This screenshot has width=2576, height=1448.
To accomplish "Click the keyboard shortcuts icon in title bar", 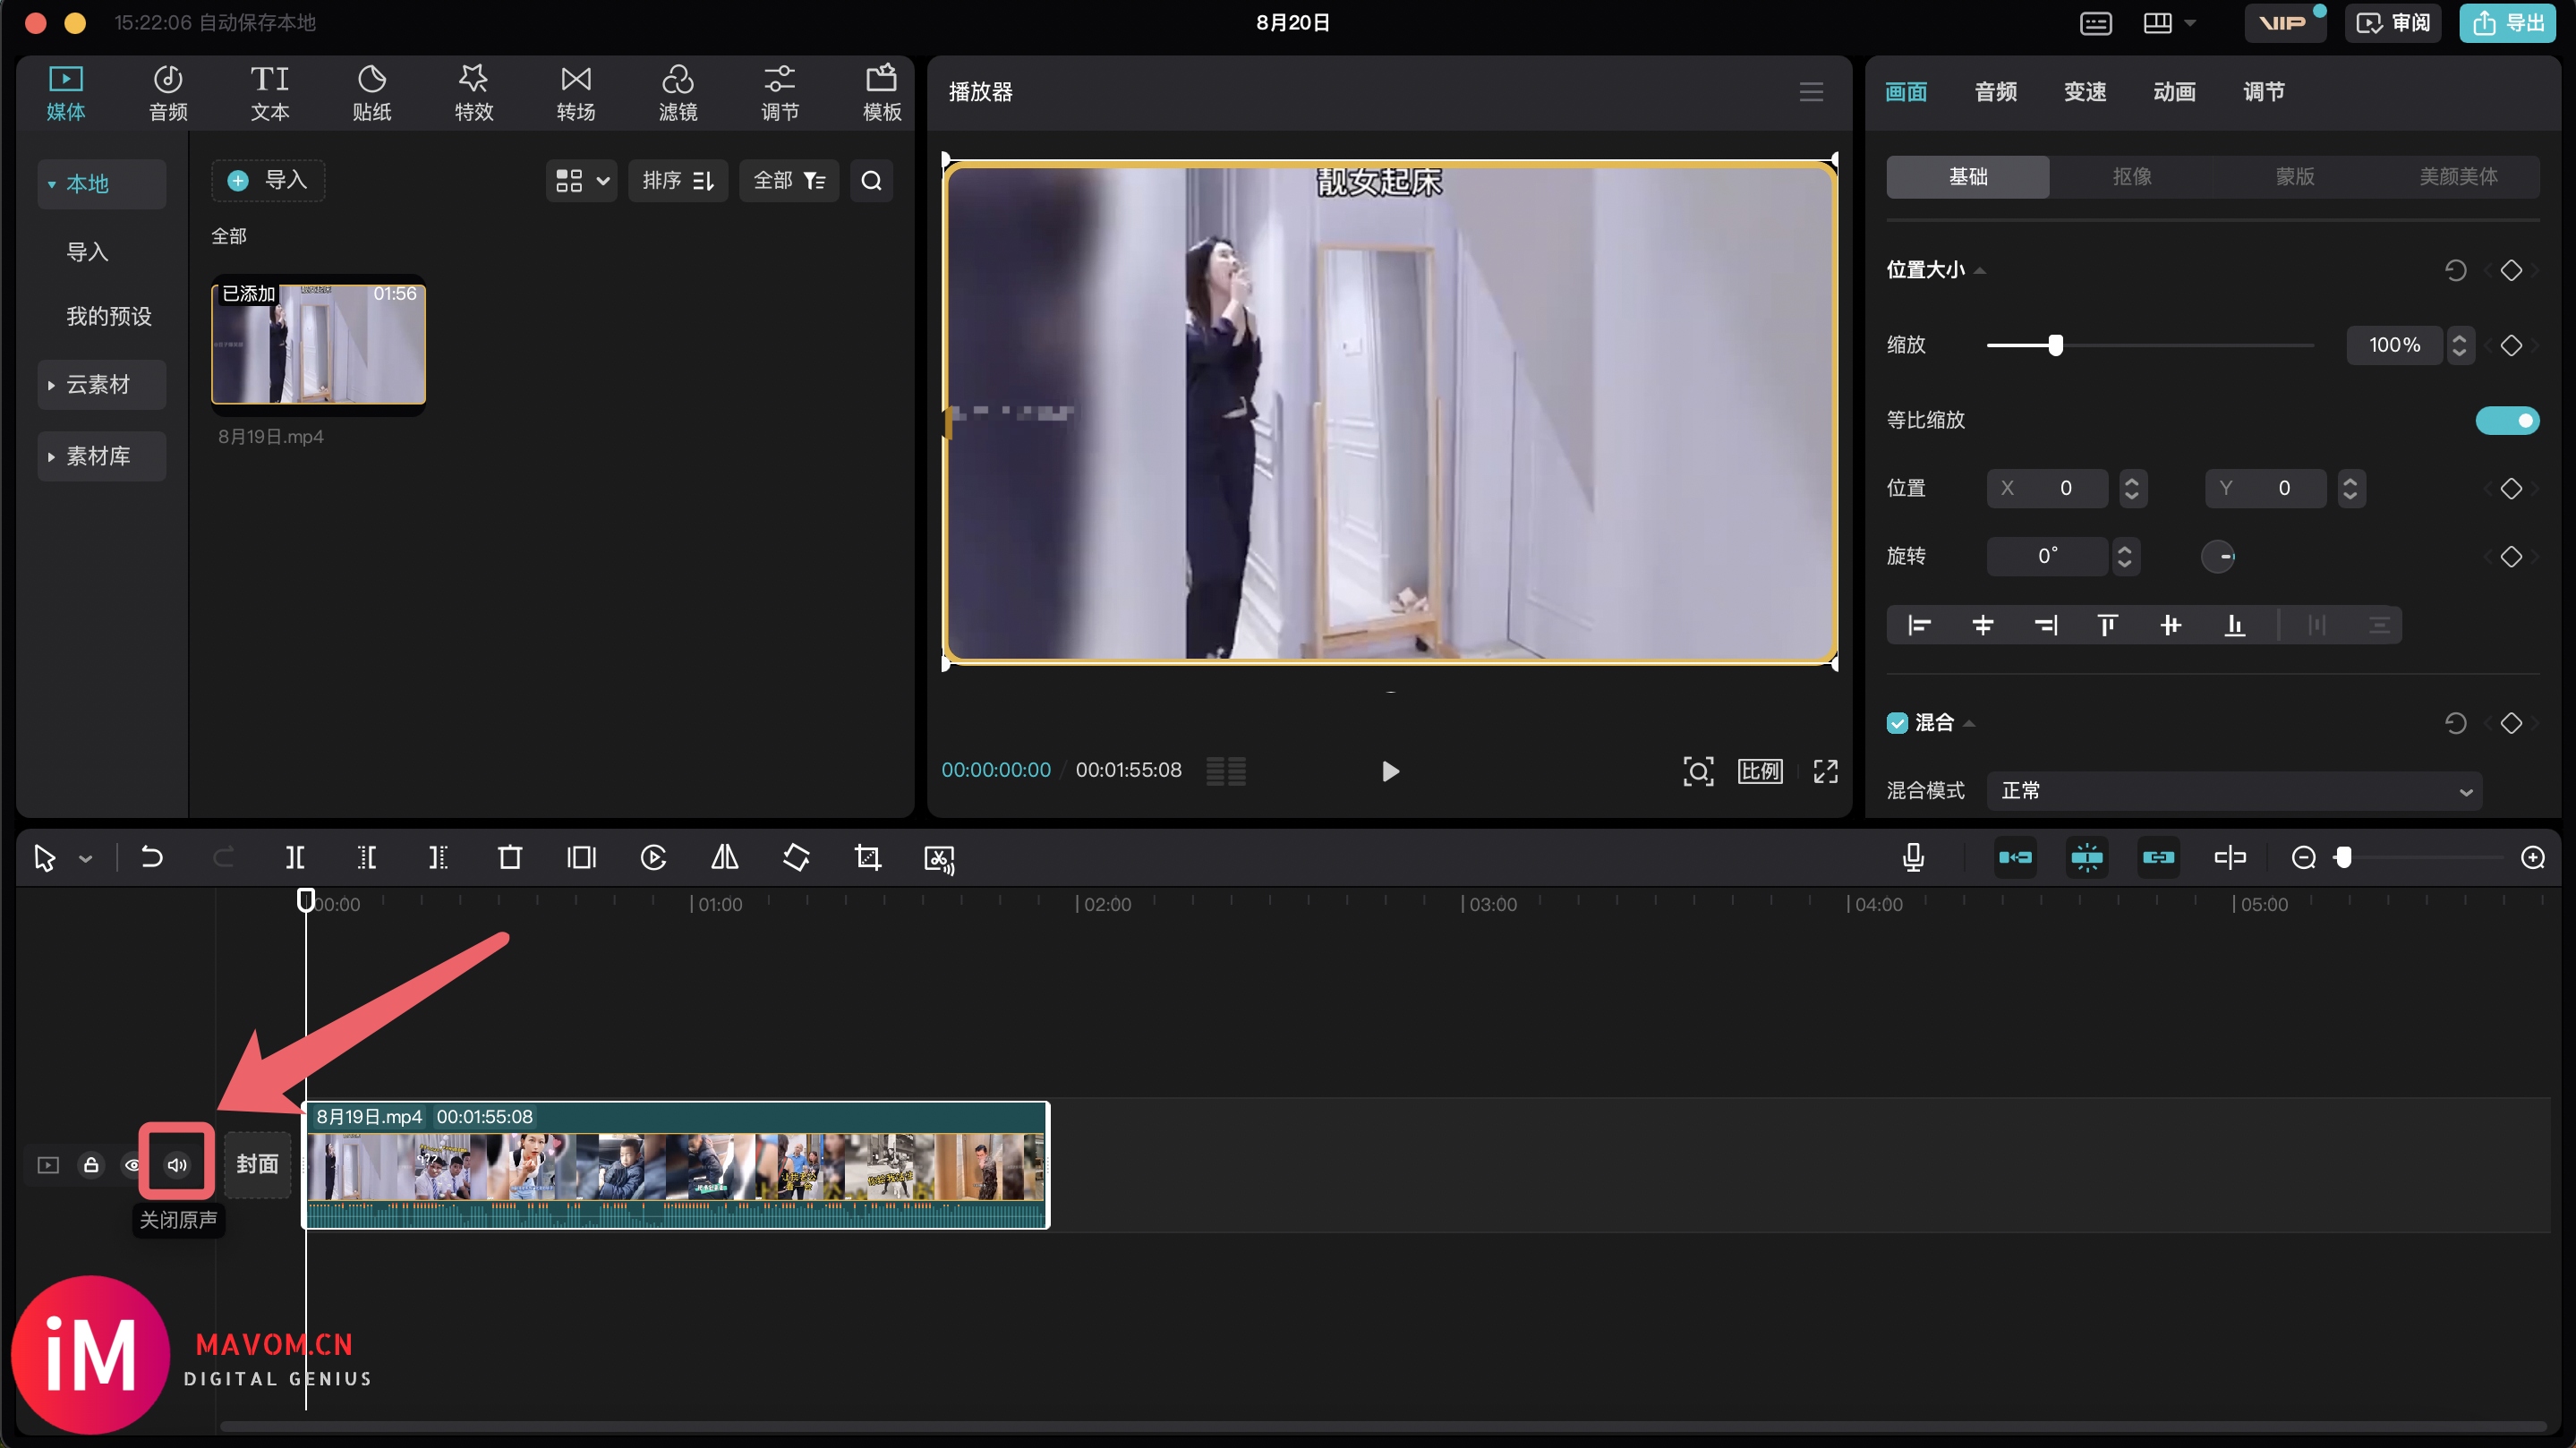I will pyautogui.click(x=2095, y=23).
